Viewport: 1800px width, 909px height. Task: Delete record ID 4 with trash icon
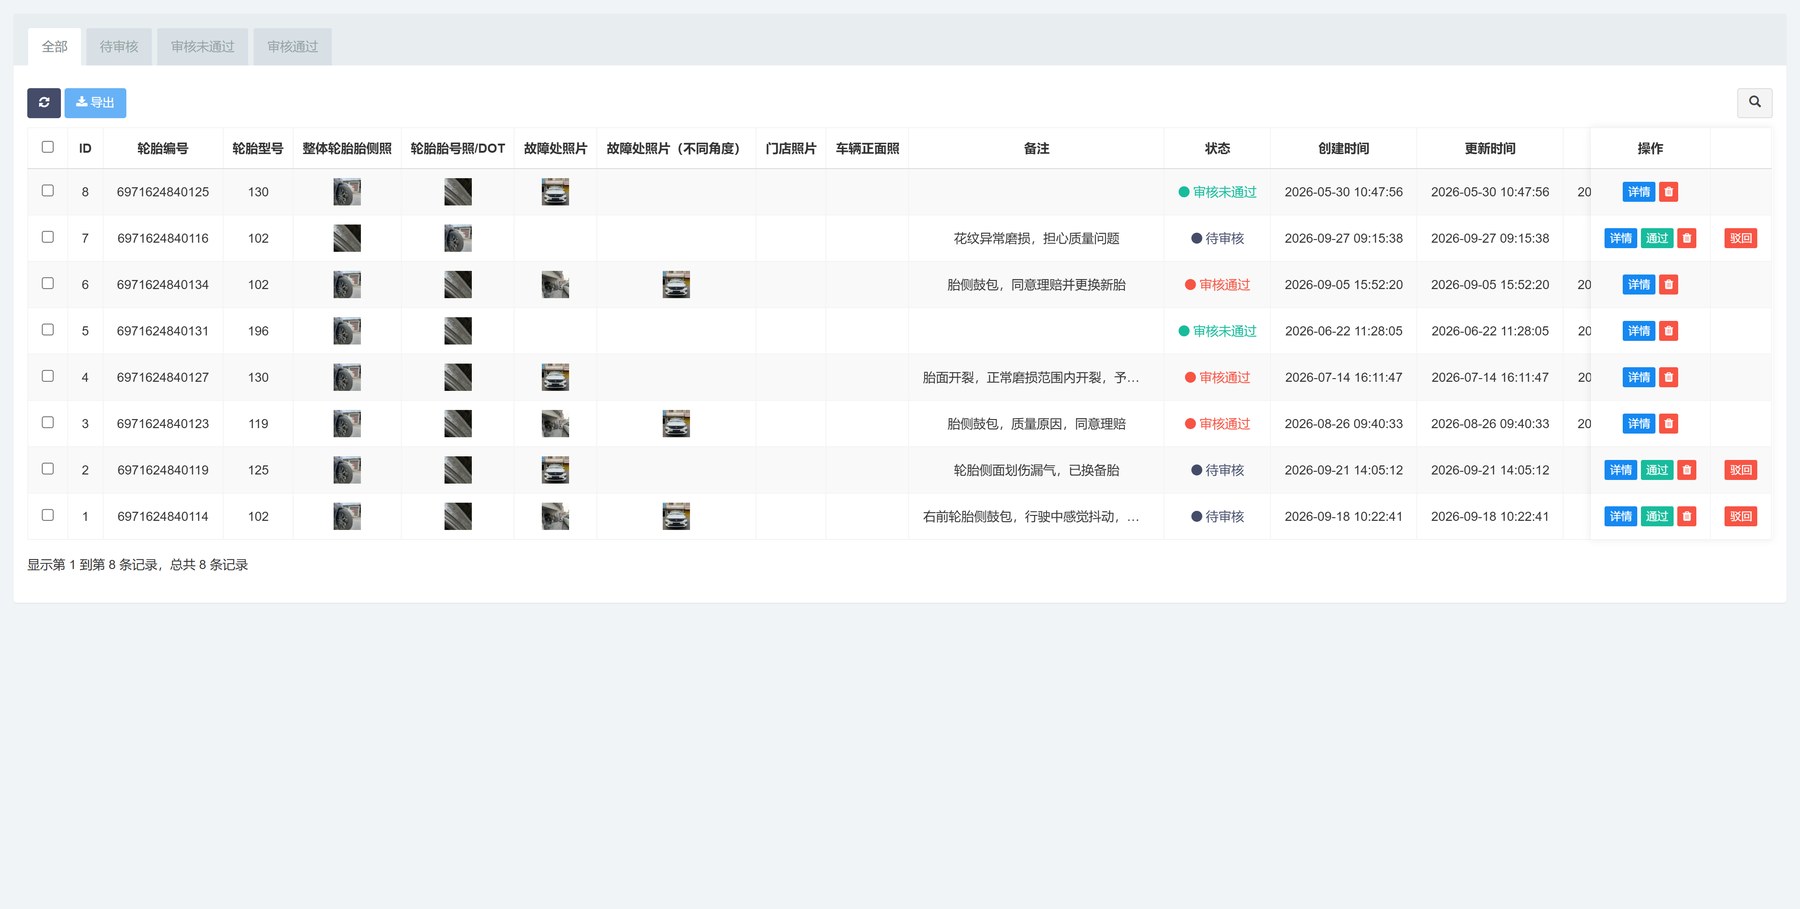coord(1668,377)
